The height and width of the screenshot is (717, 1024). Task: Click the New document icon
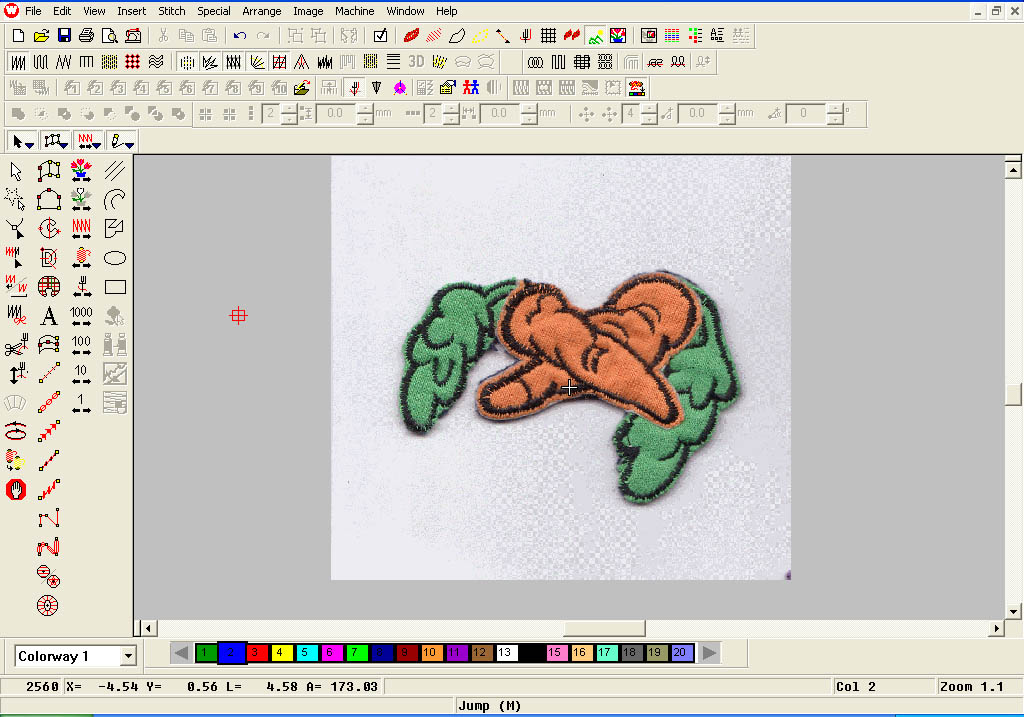tap(18, 36)
